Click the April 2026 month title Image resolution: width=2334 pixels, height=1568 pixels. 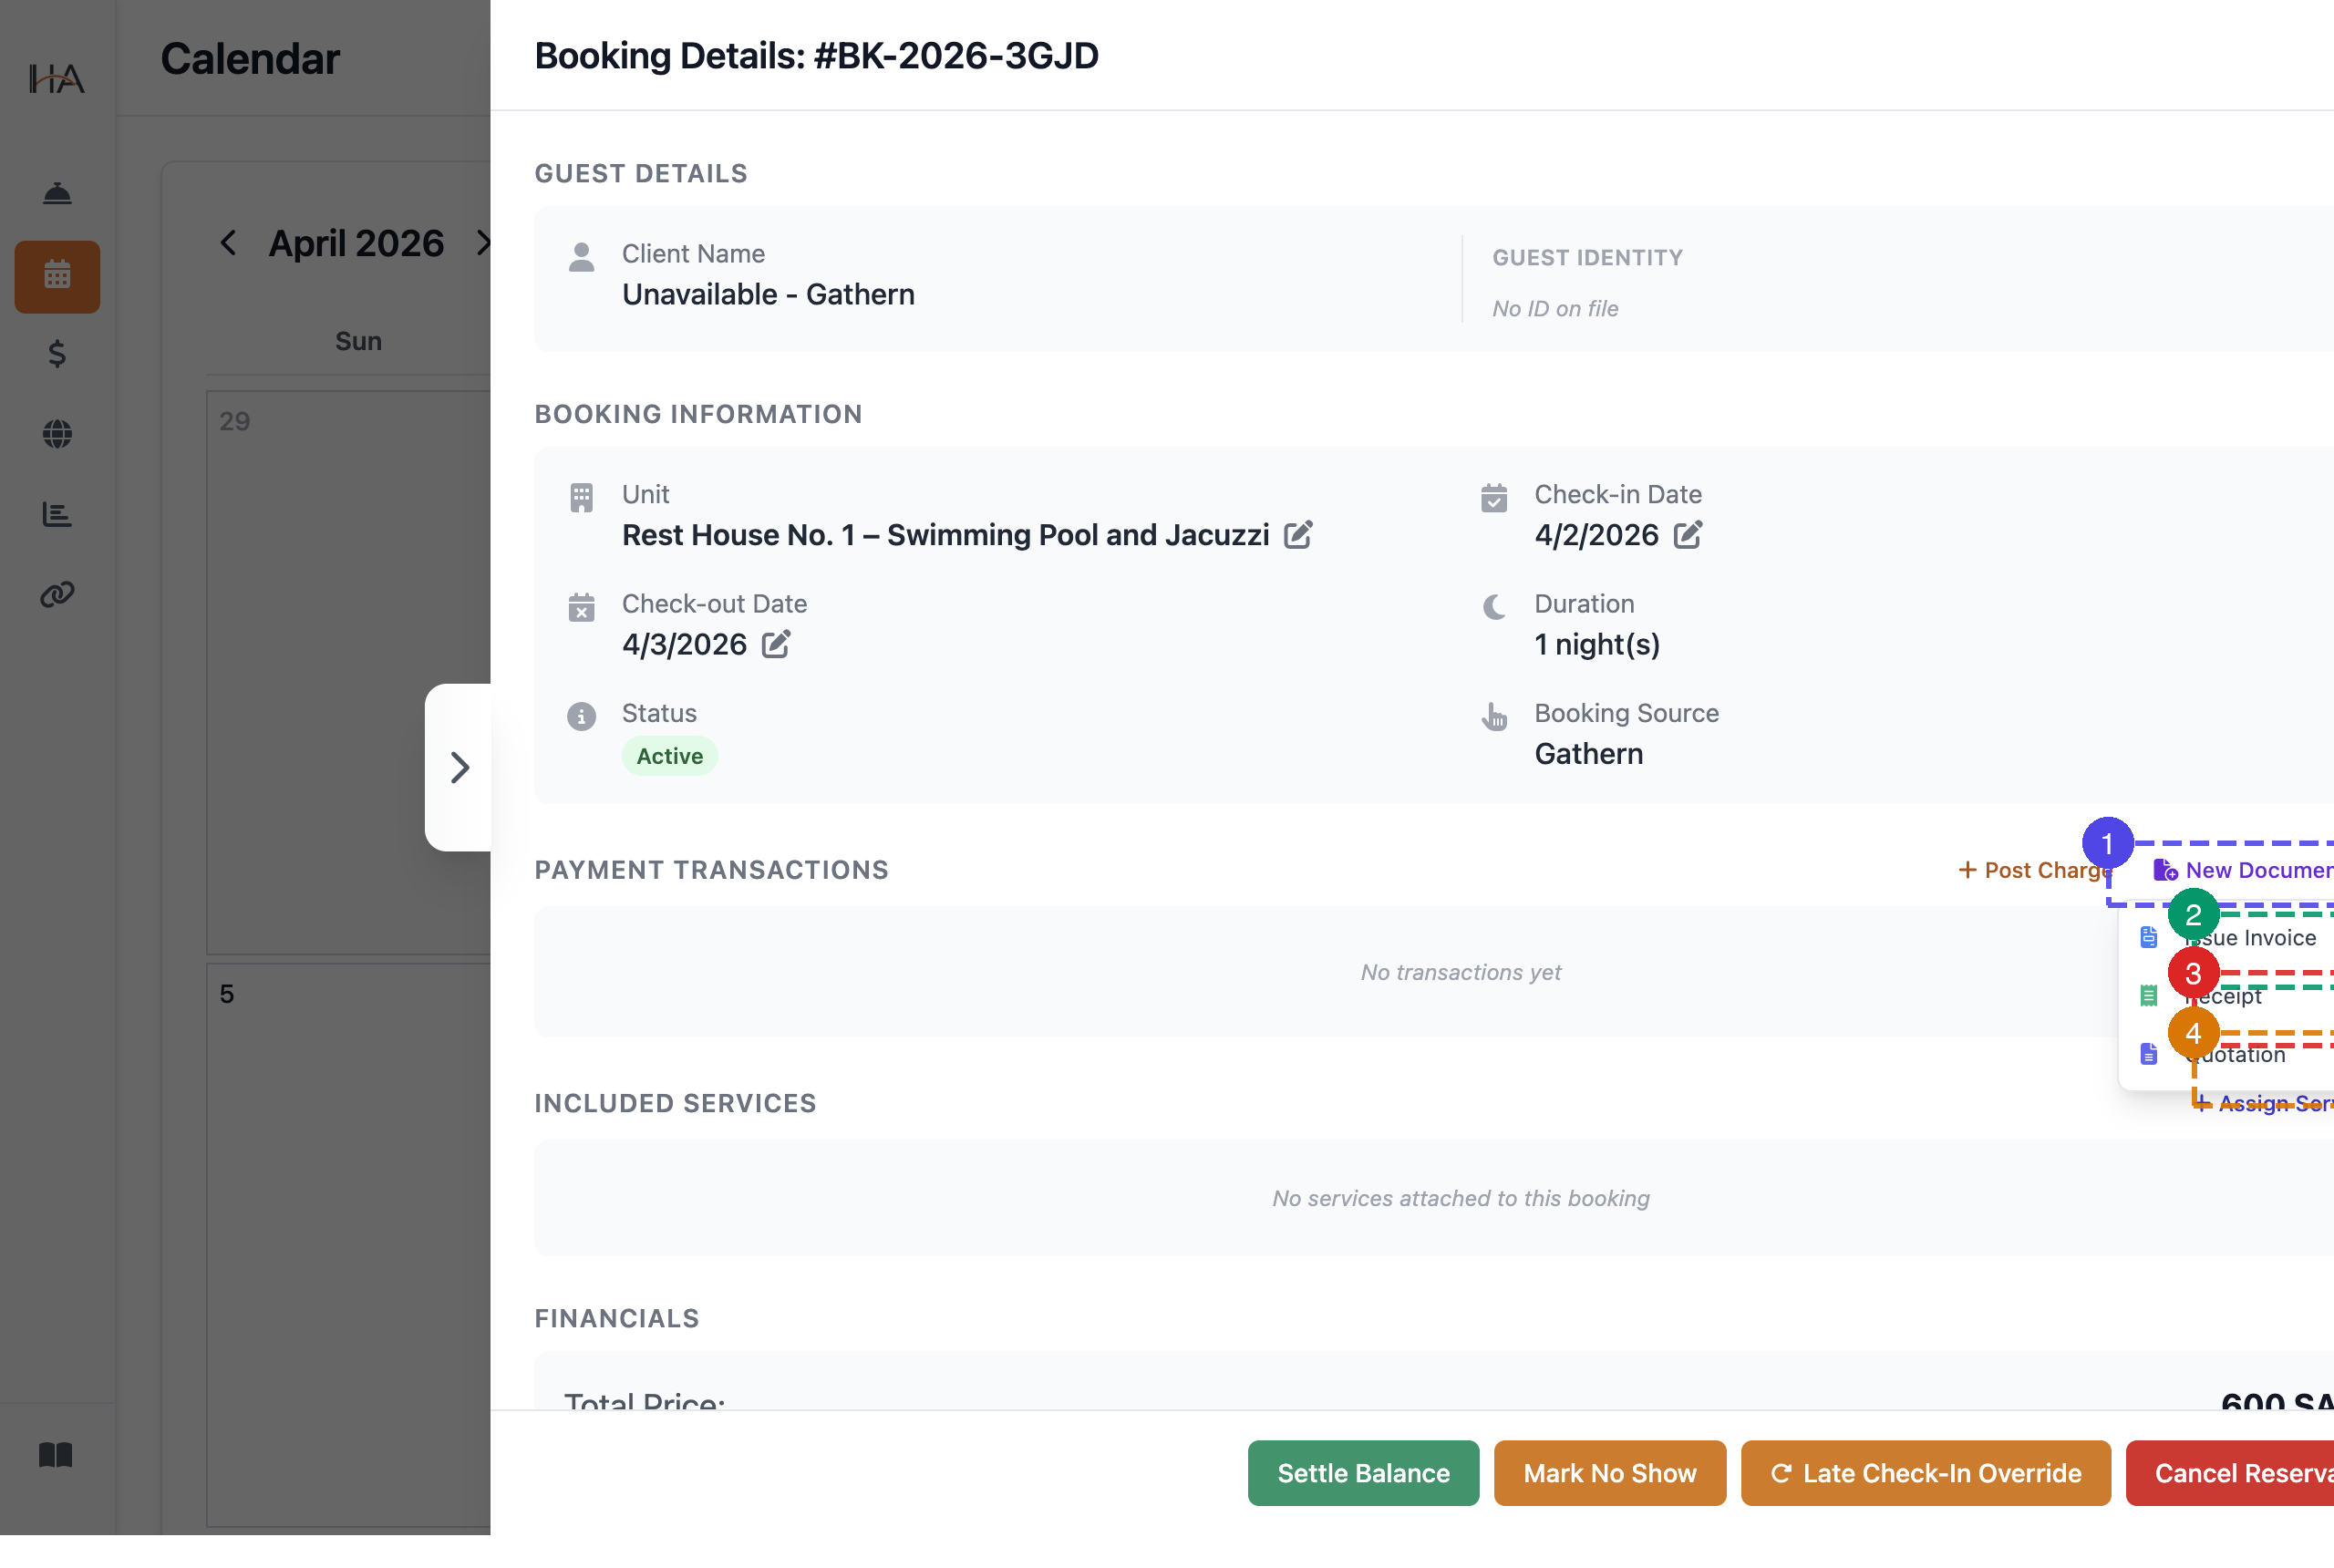pos(356,243)
